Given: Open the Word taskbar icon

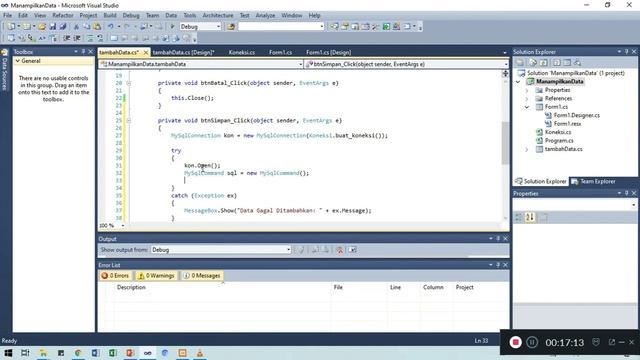Looking at the screenshot, I should tap(96, 353).
